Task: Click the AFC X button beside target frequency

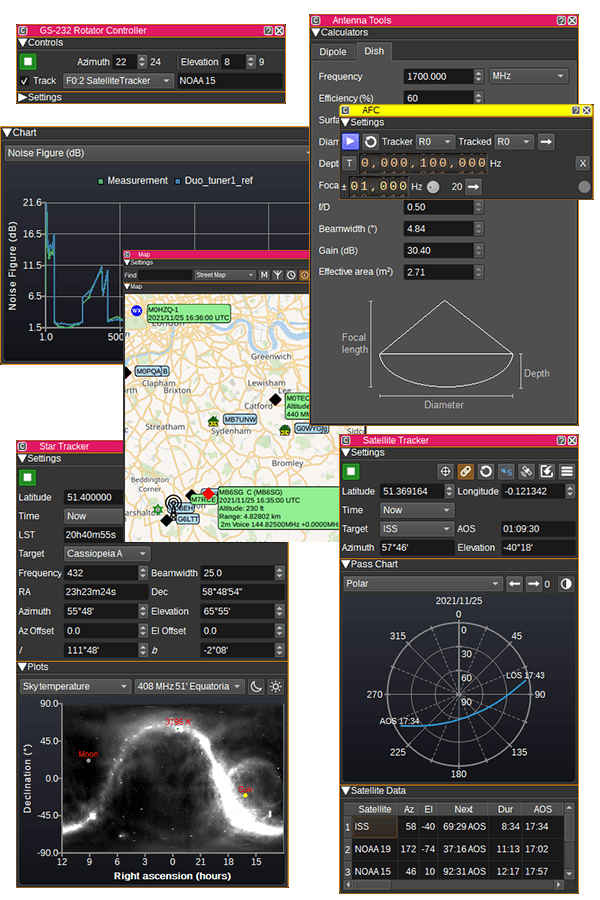Action: click(583, 164)
